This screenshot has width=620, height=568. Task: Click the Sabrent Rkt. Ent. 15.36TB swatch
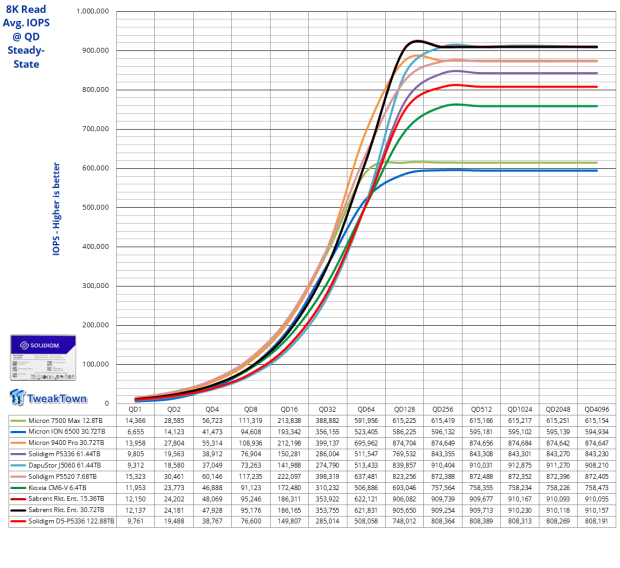point(18,499)
